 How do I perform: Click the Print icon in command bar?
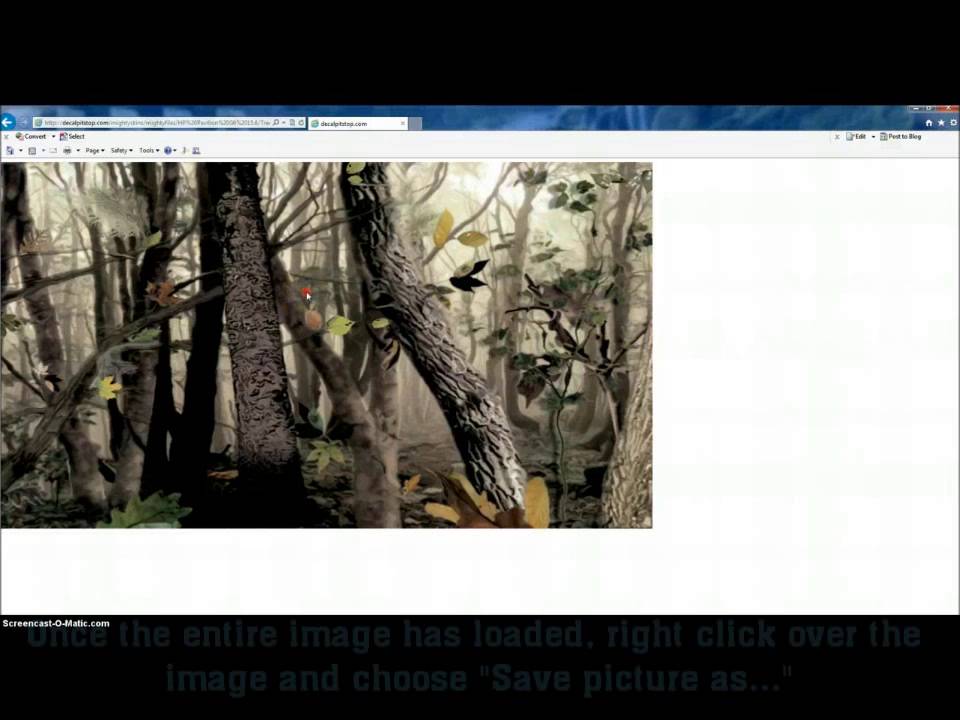[67, 151]
